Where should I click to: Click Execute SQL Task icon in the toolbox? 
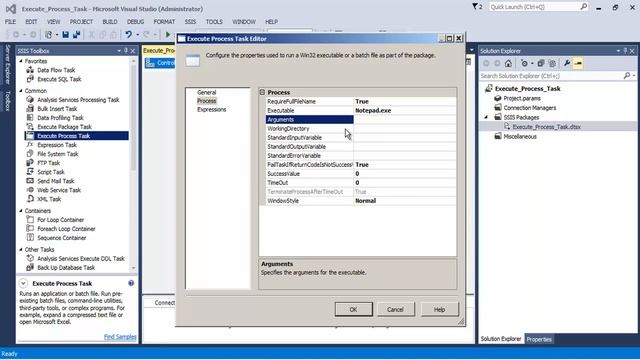[30, 79]
